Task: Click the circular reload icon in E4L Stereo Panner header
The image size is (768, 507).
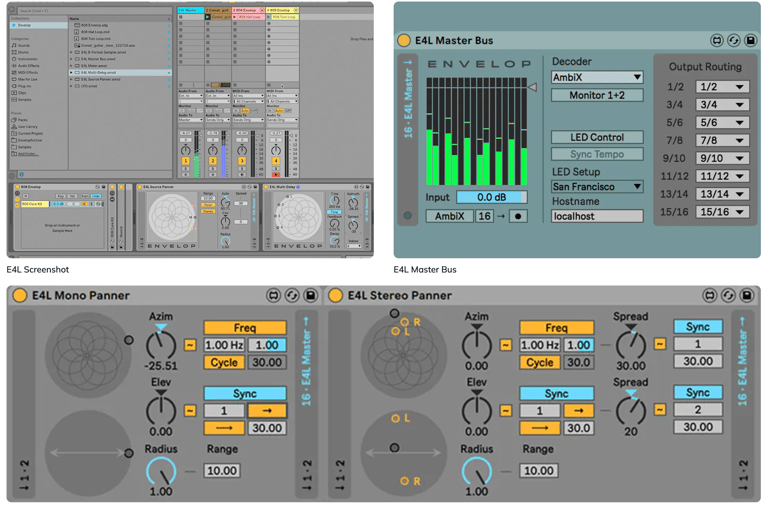Action: pyautogui.click(x=728, y=295)
